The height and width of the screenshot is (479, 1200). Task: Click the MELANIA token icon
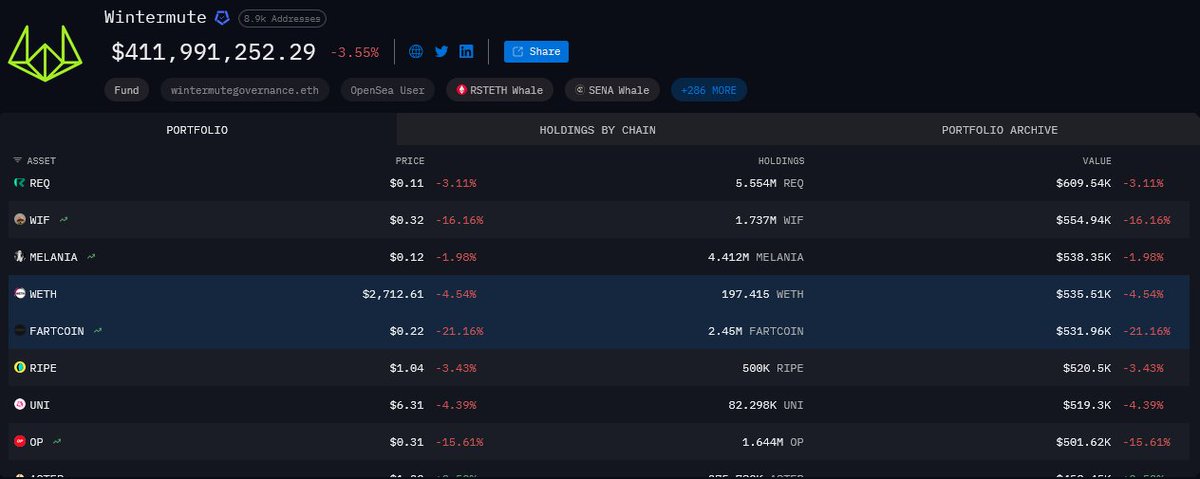pos(19,257)
